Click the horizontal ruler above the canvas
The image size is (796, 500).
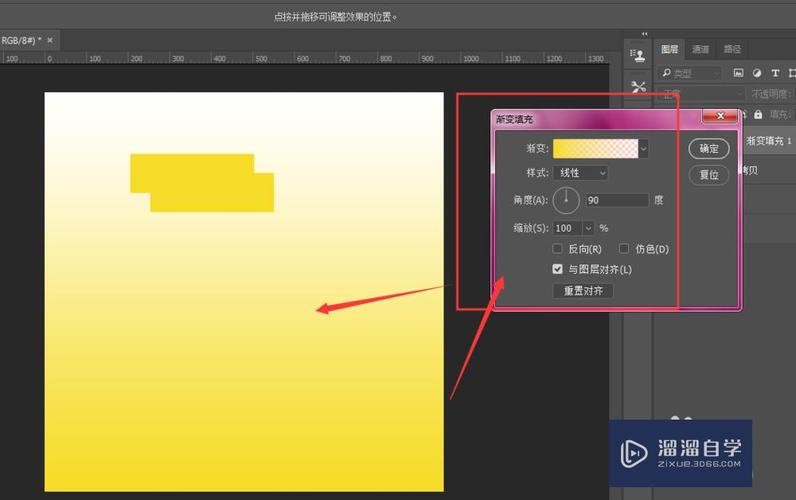click(305, 58)
